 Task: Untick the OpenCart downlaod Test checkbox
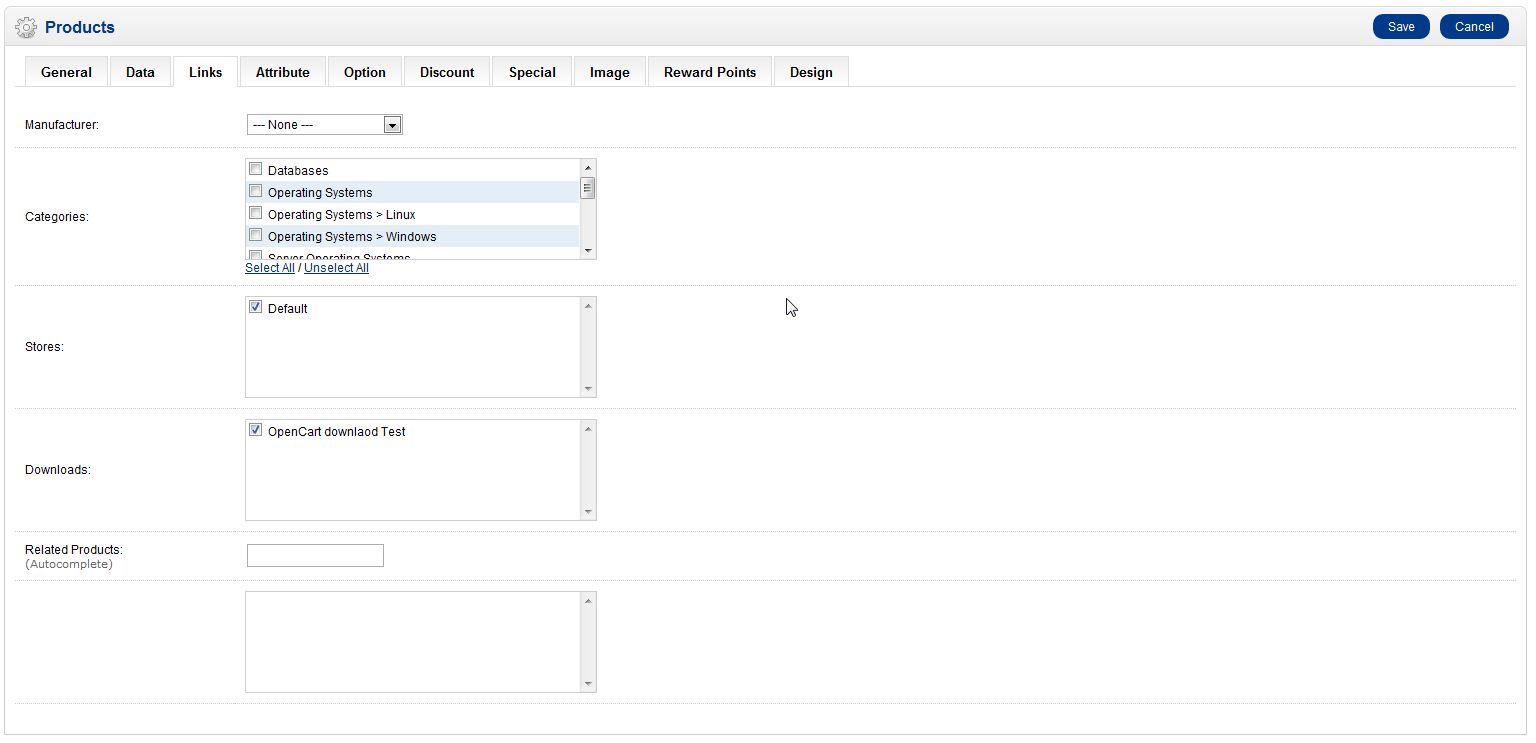[x=256, y=430]
